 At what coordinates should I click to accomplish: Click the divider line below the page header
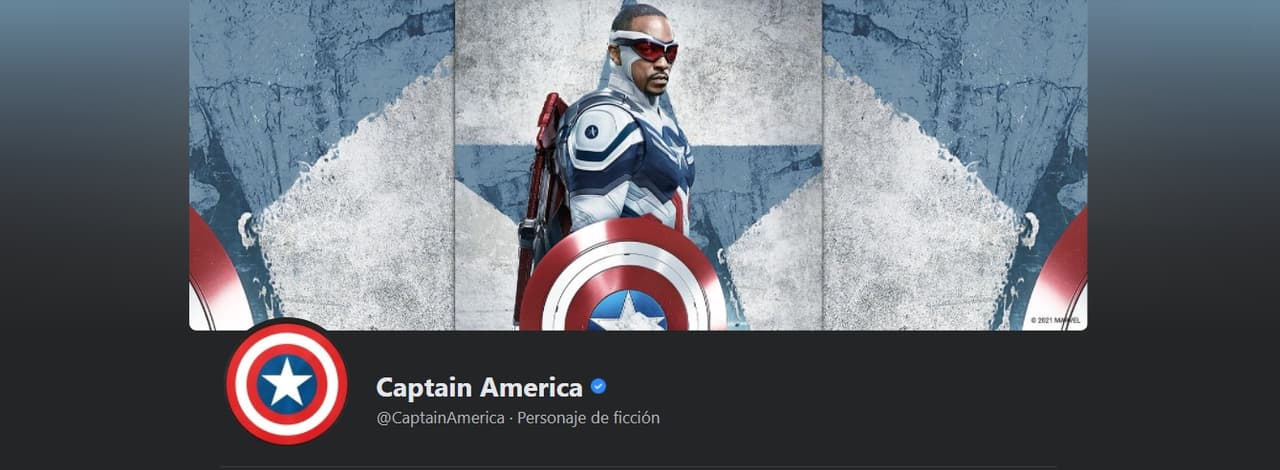pos(638,466)
